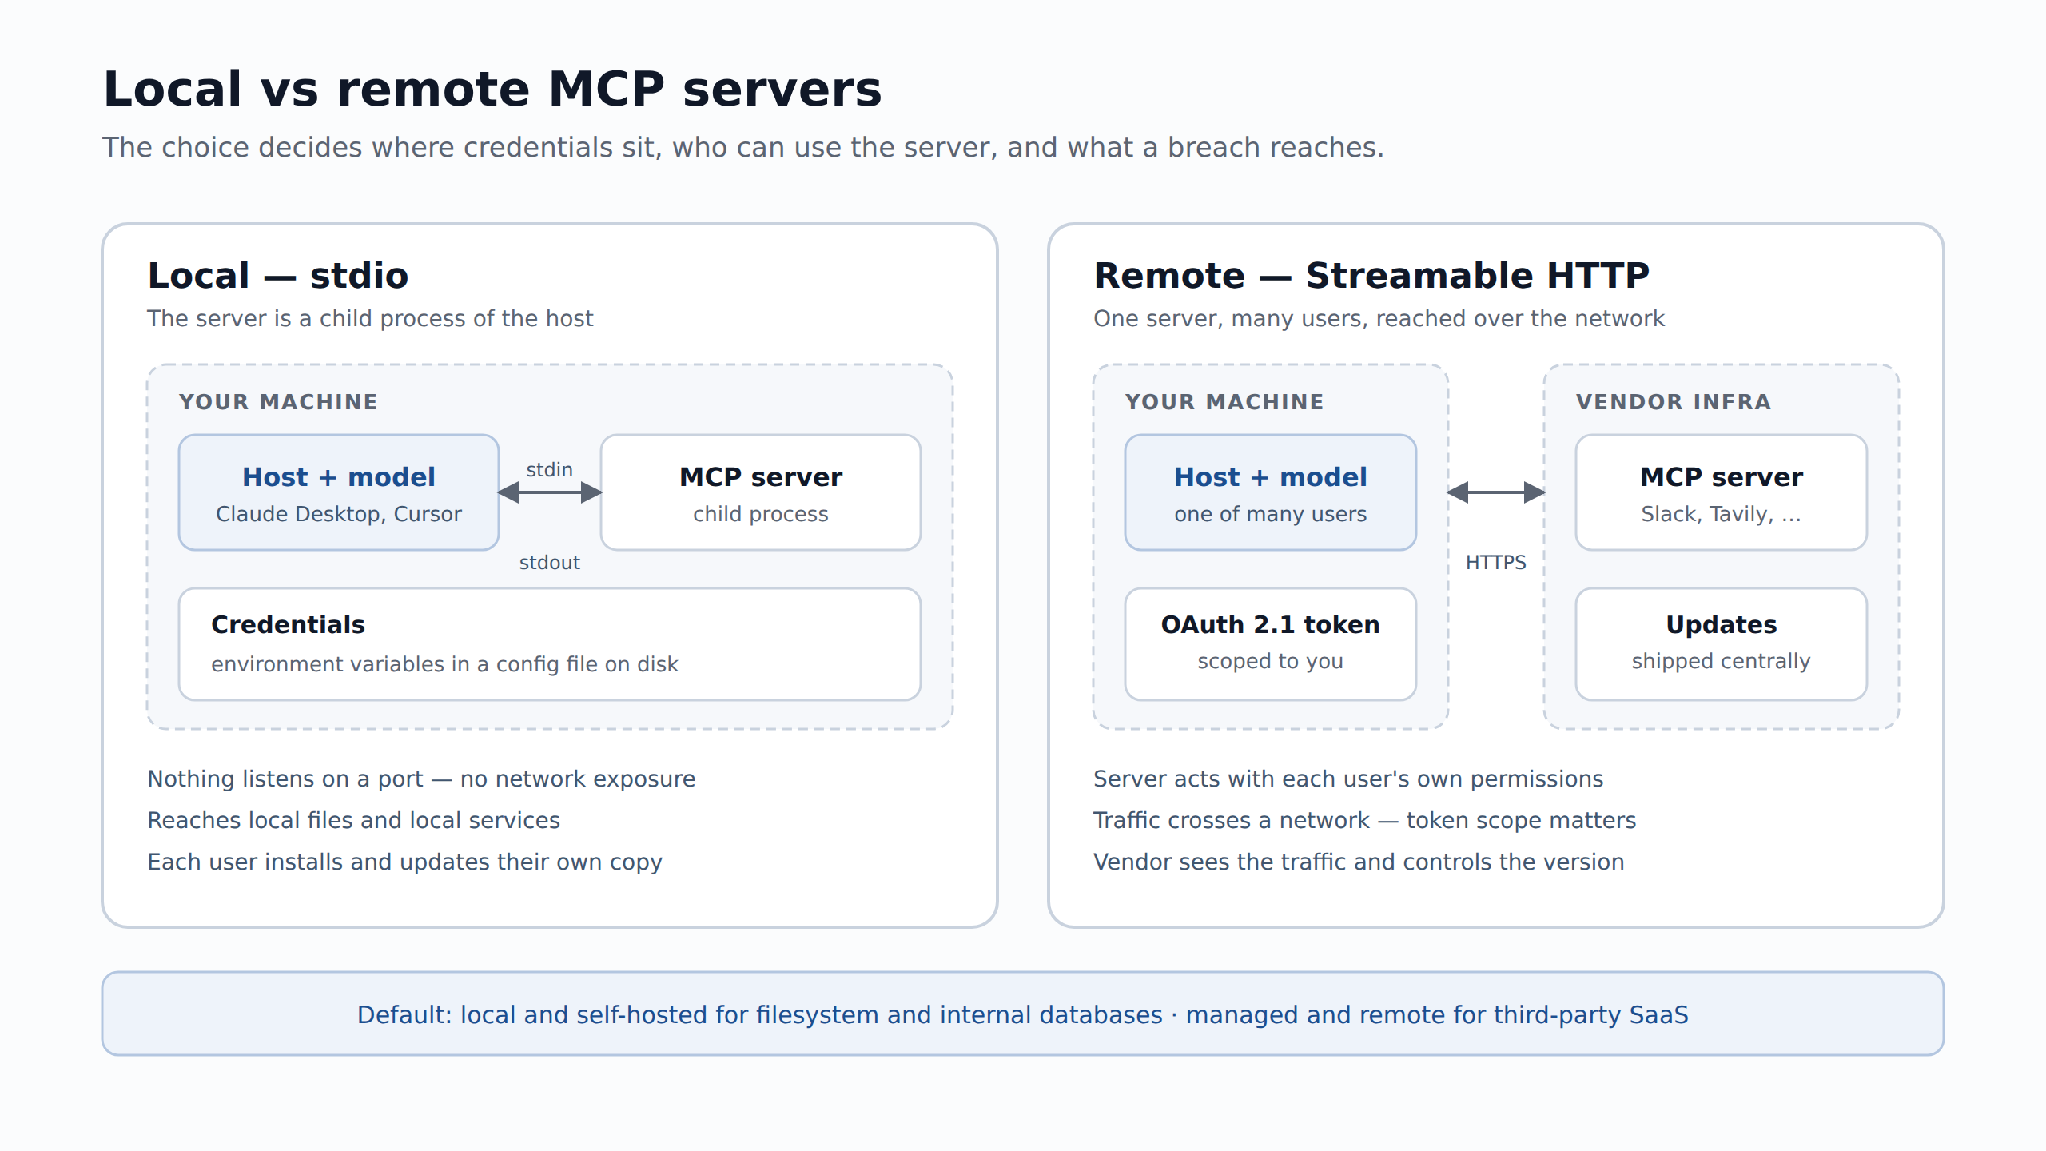Screen dimensions: 2046x1151
Task: Click 'Vendor sees the traffic and controls the version'
Action: click(x=1359, y=862)
